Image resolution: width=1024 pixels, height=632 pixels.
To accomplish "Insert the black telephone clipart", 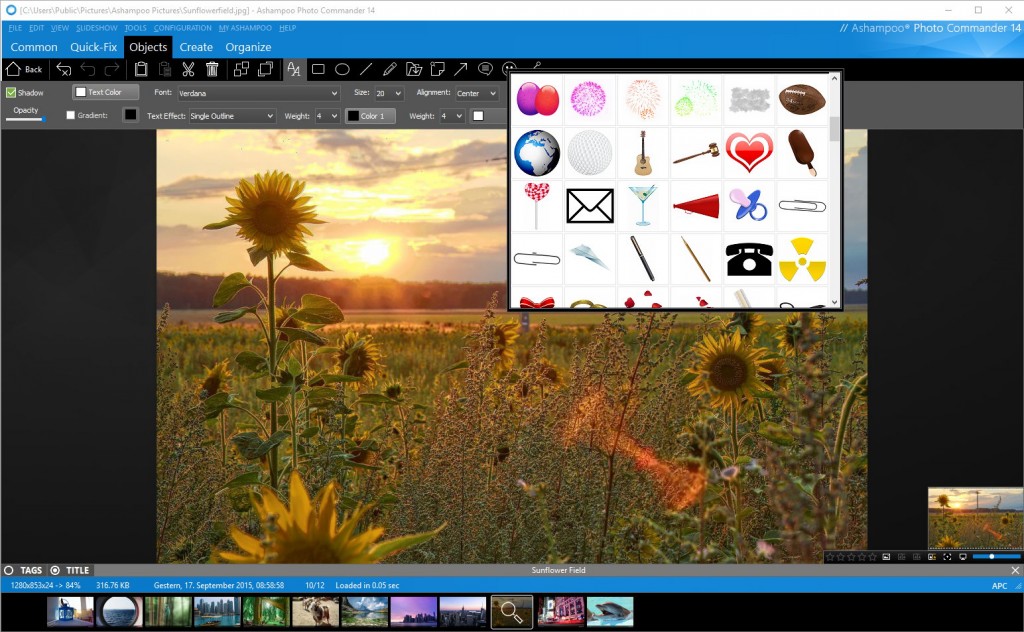I will 749,259.
